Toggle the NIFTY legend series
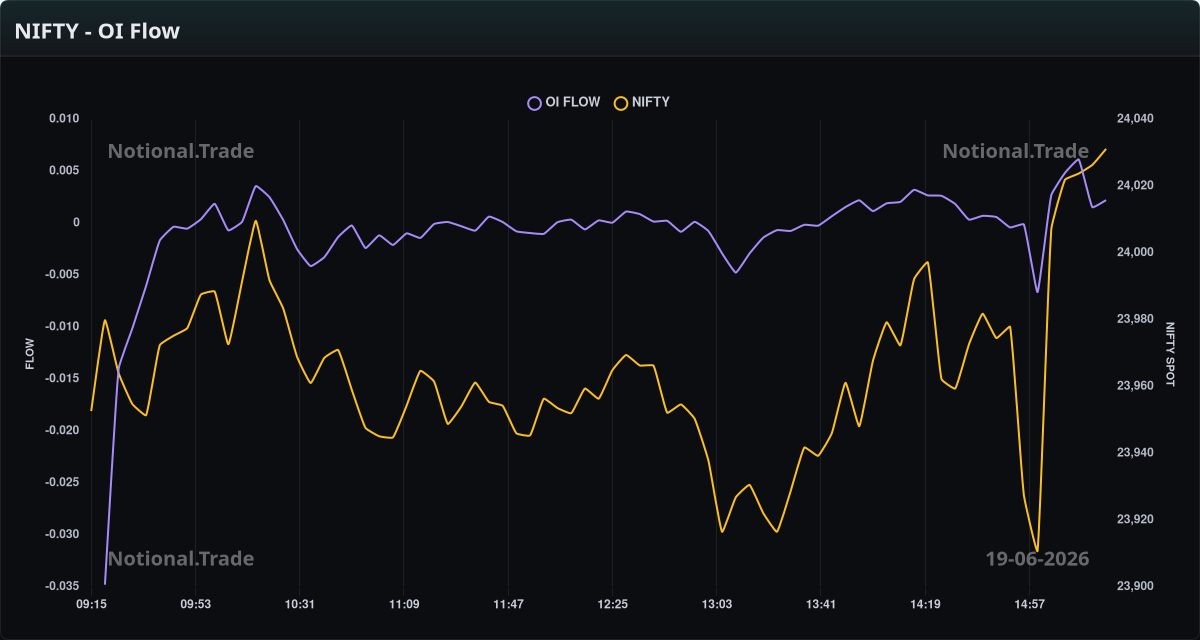Image resolution: width=1200 pixels, height=640 pixels. [x=642, y=102]
